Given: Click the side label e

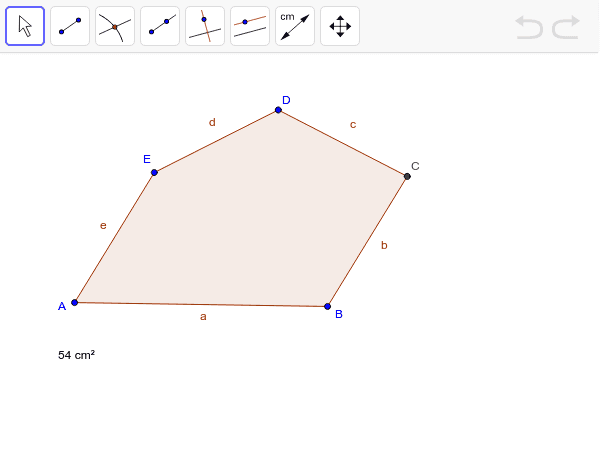Looking at the screenshot, I should [103, 226].
